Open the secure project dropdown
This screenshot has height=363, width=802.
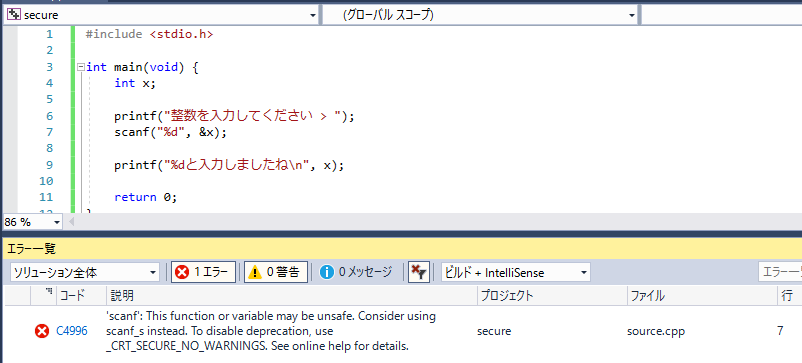point(313,15)
